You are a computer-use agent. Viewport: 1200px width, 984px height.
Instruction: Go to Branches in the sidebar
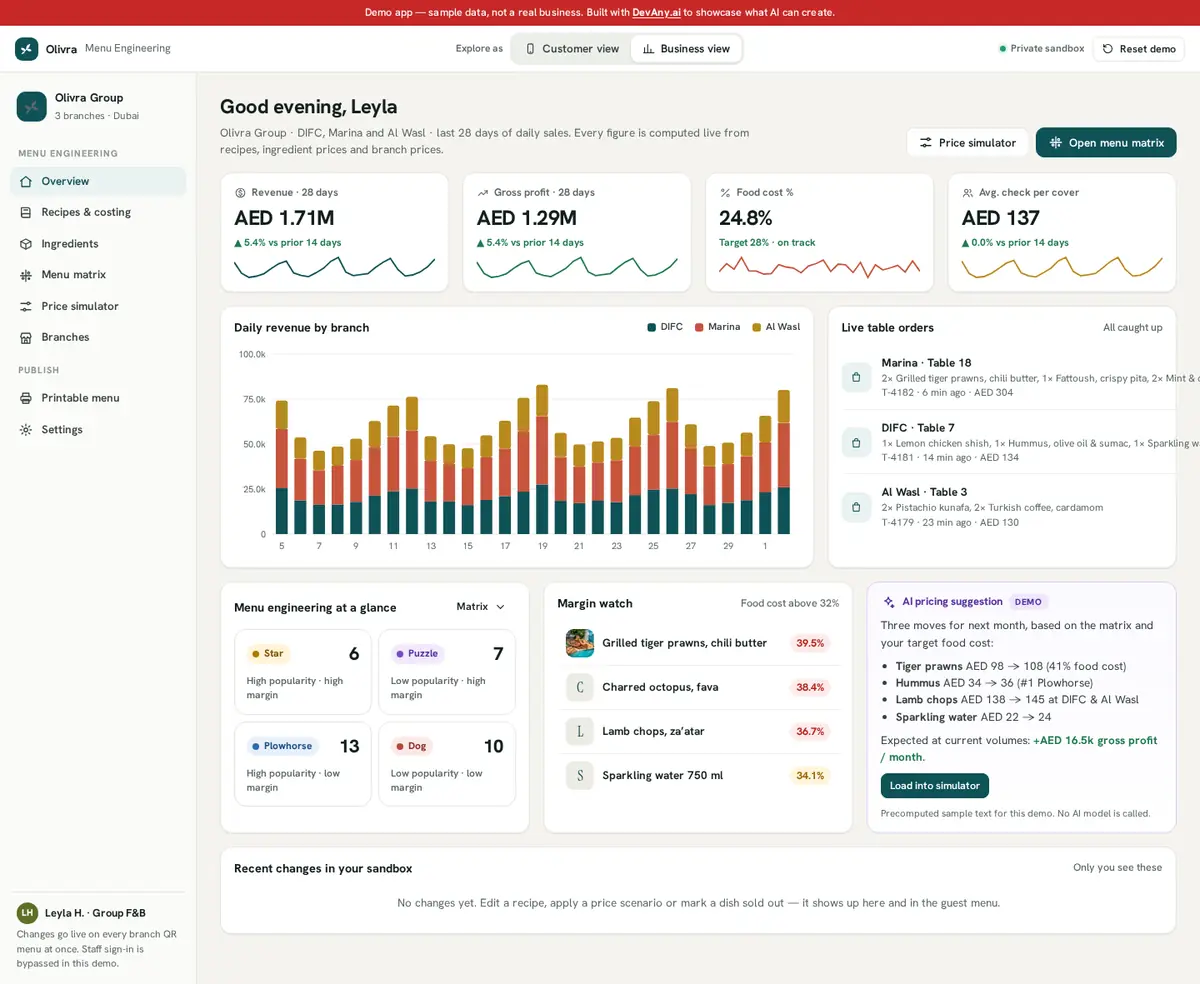pos(98,337)
